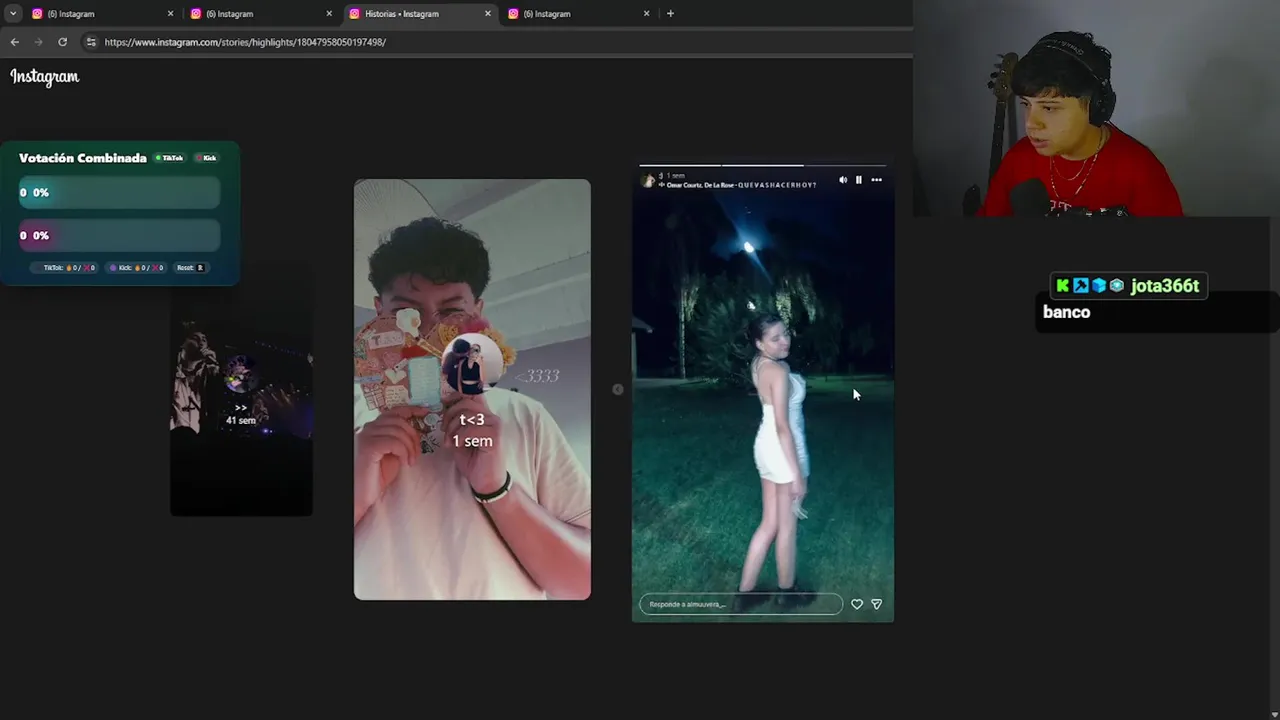Click the Instagram URL address bar

495,42
